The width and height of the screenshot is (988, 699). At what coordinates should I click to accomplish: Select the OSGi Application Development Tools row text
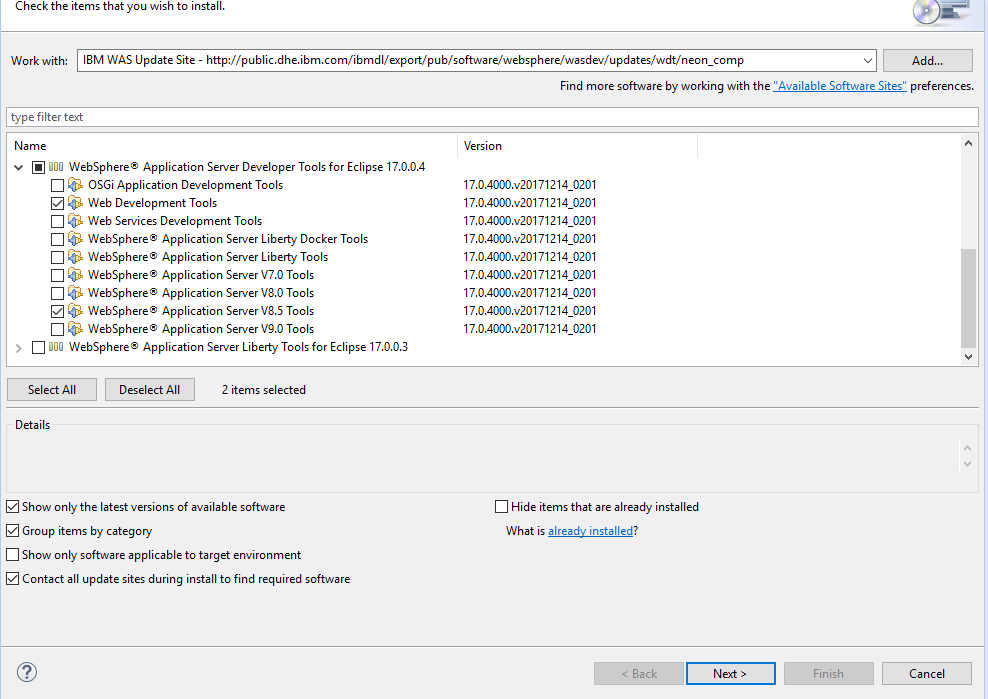click(x=185, y=185)
